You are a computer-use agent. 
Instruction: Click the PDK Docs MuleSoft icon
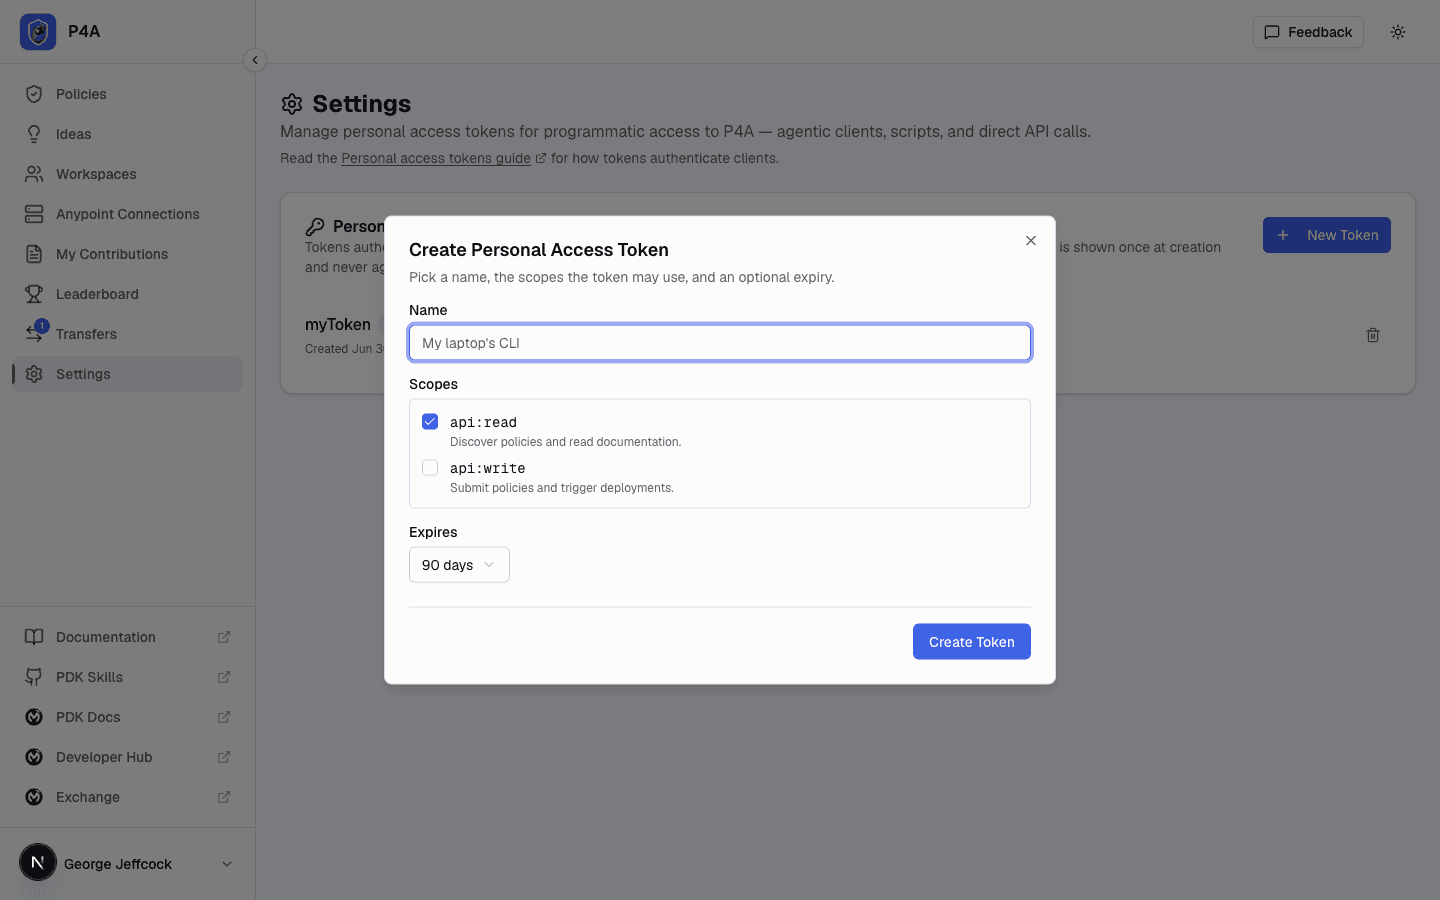coord(34,717)
